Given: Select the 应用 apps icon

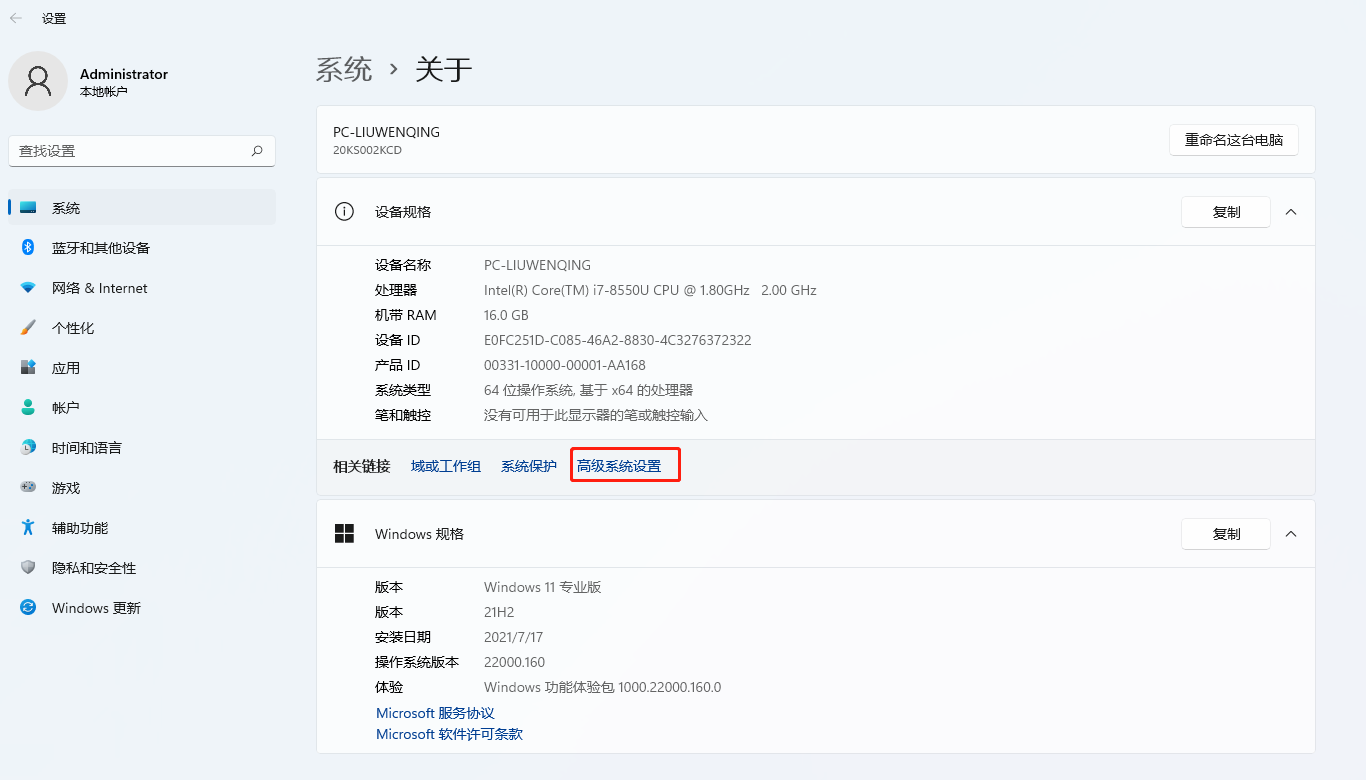Looking at the screenshot, I should coord(28,368).
